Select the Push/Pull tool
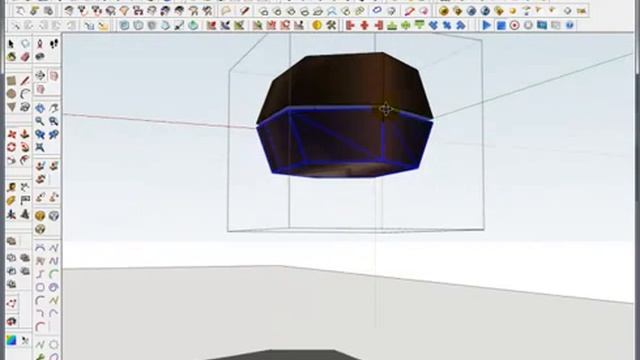 point(25,134)
